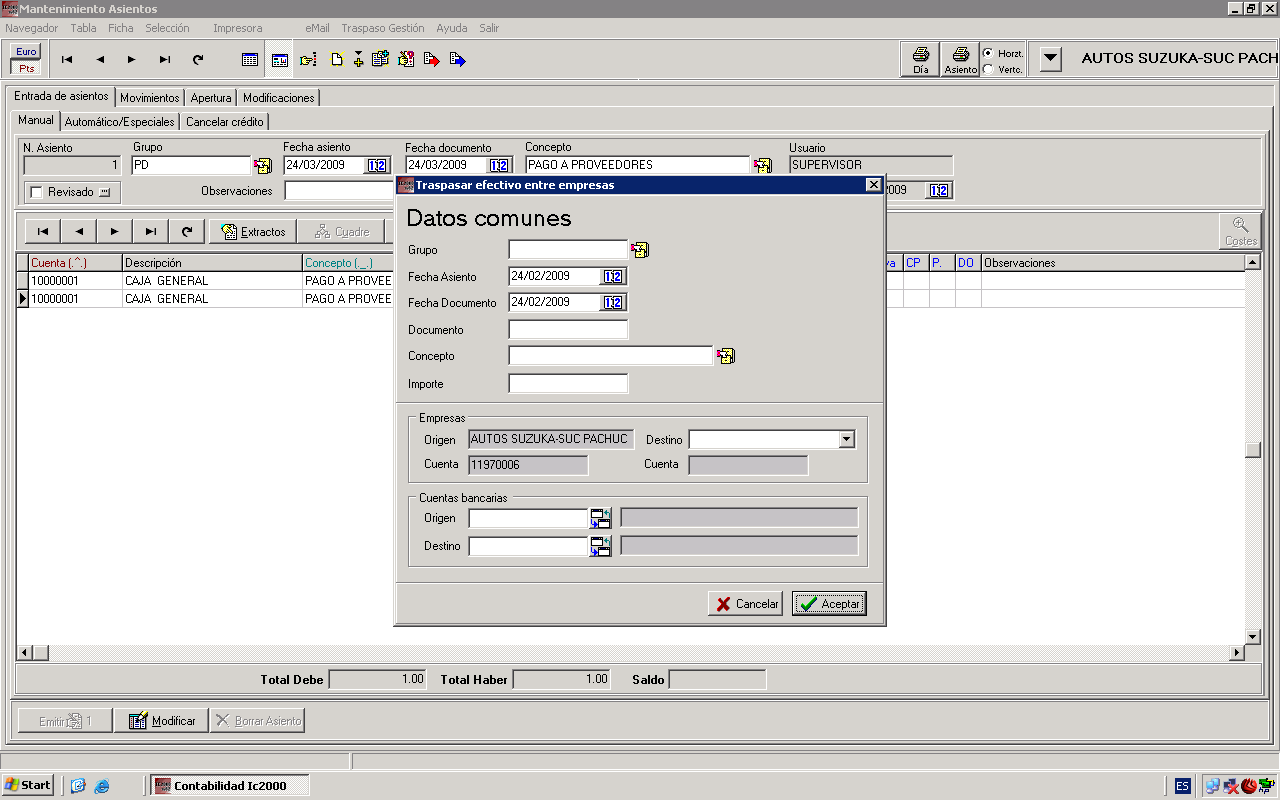The height and width of the screenshot is (800, 1280).
Task: Open the Cancelar crédito sub-tab
Action: 225,122
